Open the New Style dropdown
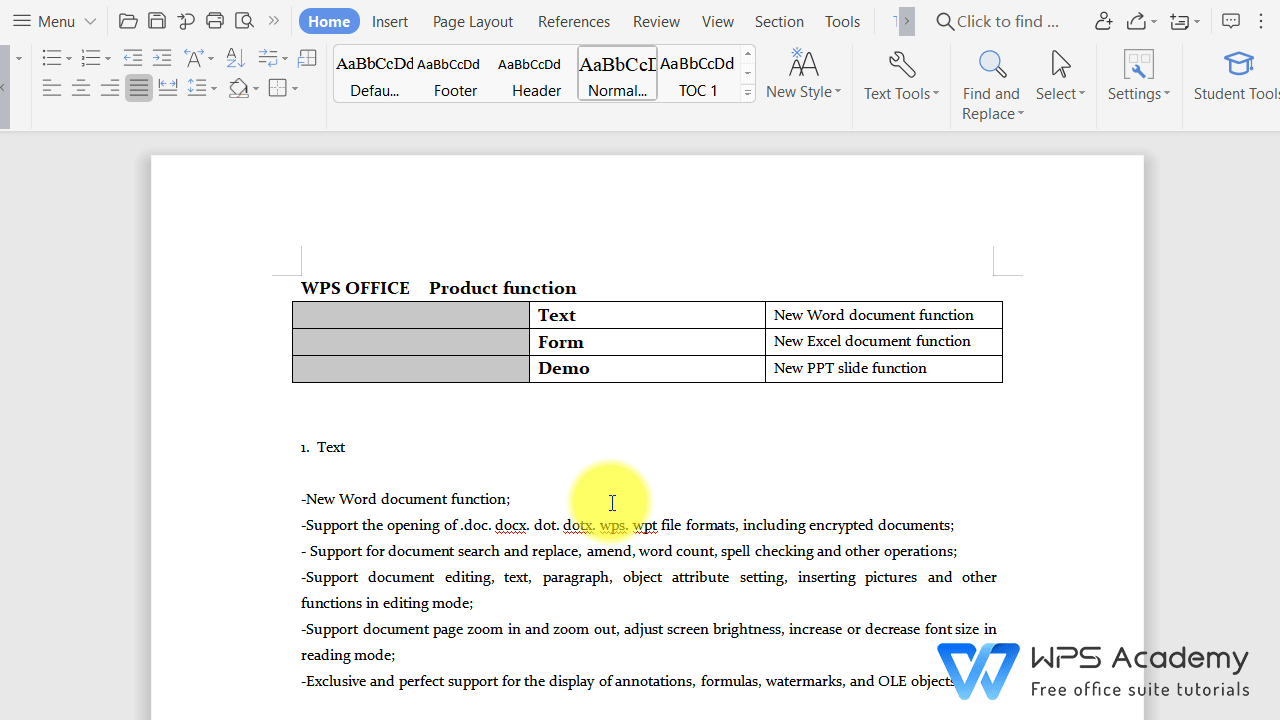The height and width of the screenshot is (720, 1280). click(803, 75)
